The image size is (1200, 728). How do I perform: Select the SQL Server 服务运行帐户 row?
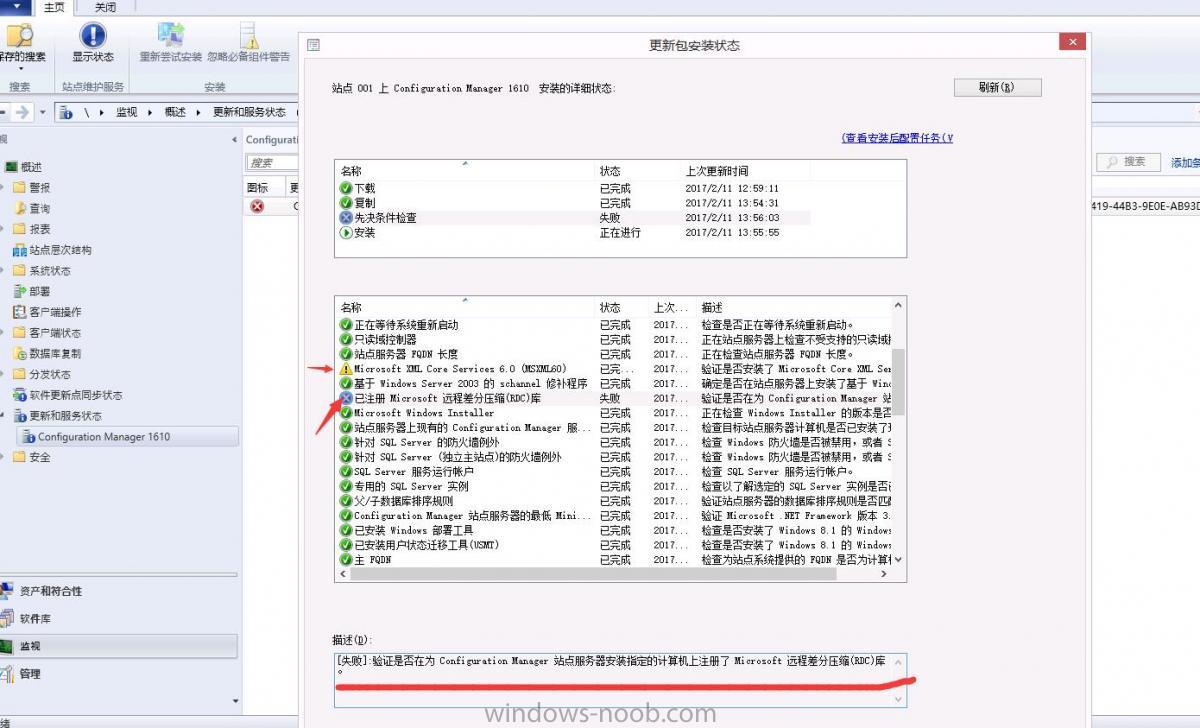tap(613, 472)
